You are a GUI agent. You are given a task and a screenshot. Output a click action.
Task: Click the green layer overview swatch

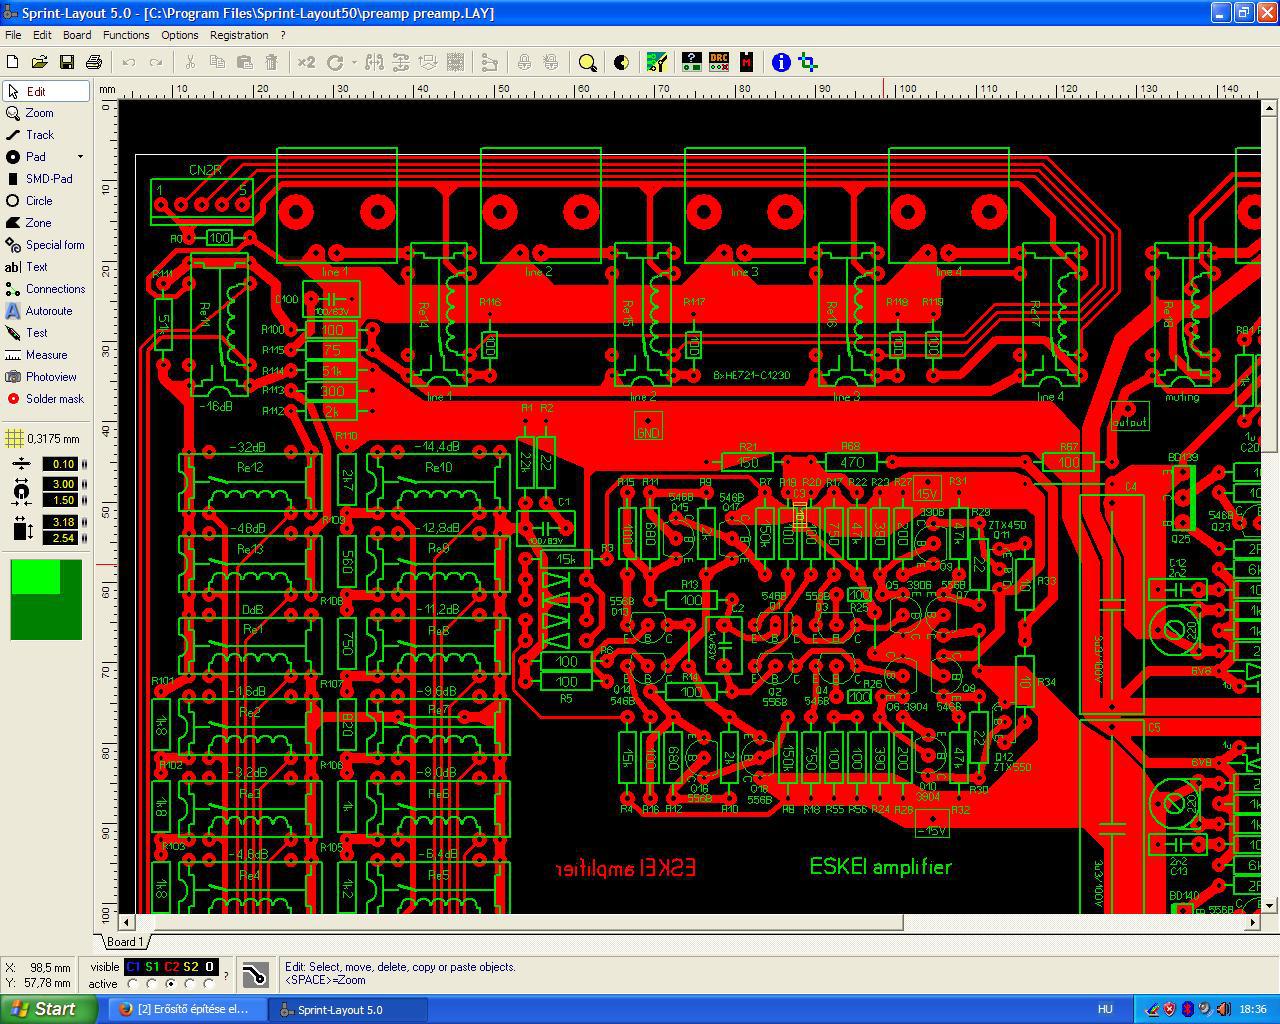coord(46,599)
